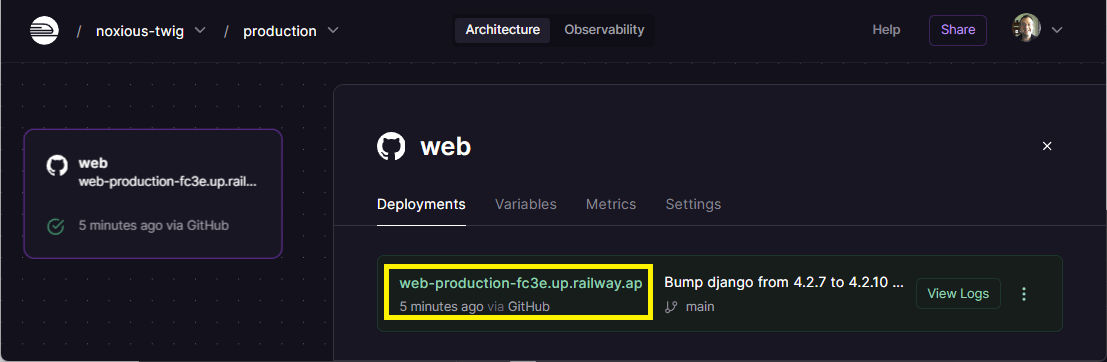Open the Variables tab
Image resolution: width=1107 pixels, height=362 pixels.
pyautogui.click(x=525, y=205)
